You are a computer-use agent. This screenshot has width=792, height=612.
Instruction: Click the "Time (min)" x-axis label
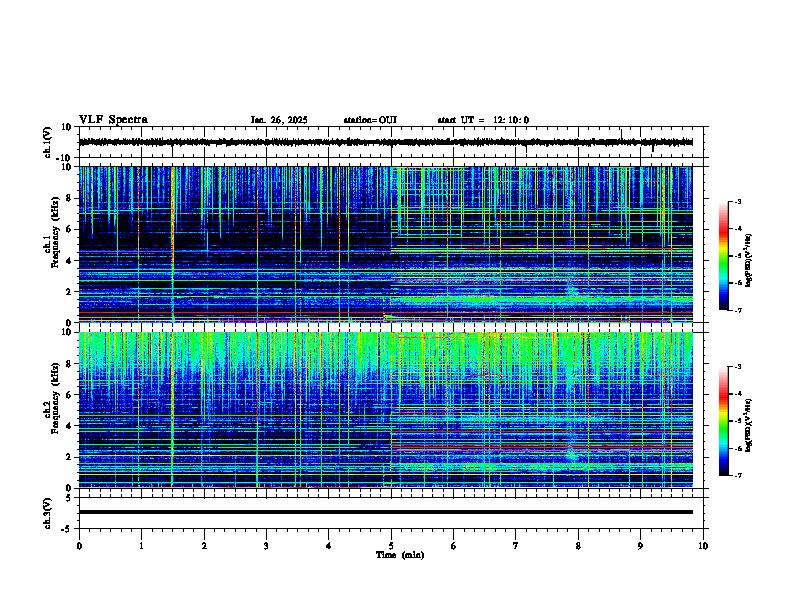coord(400,555)
